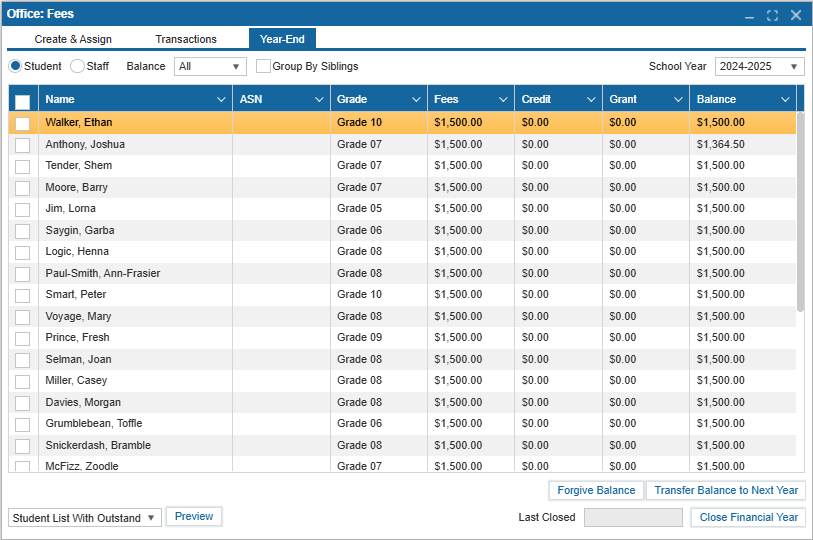
Task: Click the Forgive Balance button
Action: click(x=596, y=490)
